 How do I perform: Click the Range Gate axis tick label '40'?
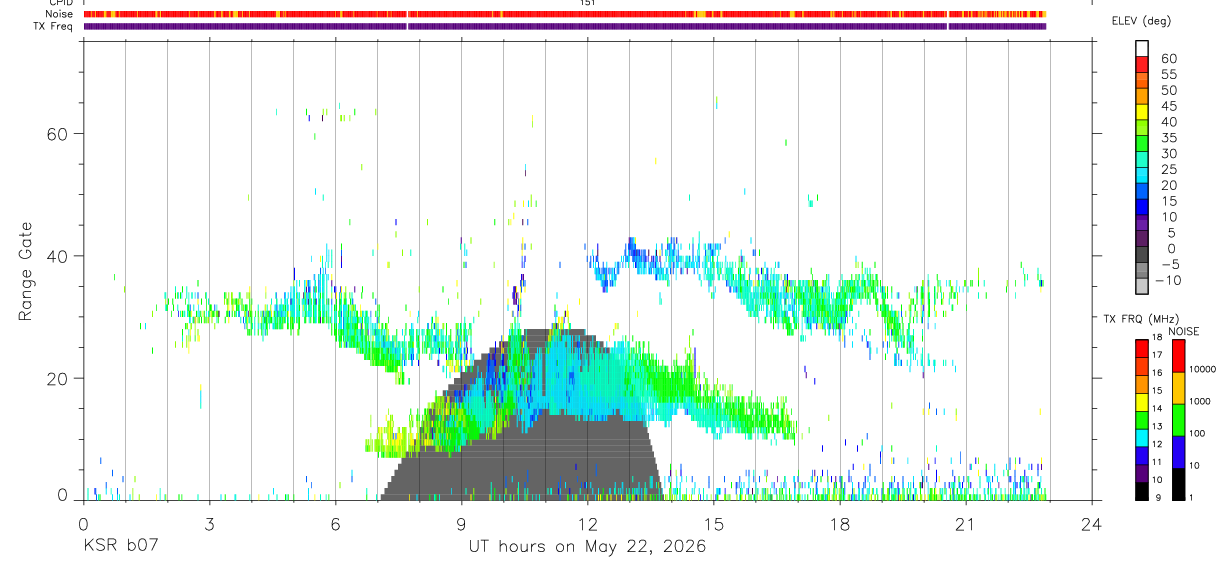point(58,255)
